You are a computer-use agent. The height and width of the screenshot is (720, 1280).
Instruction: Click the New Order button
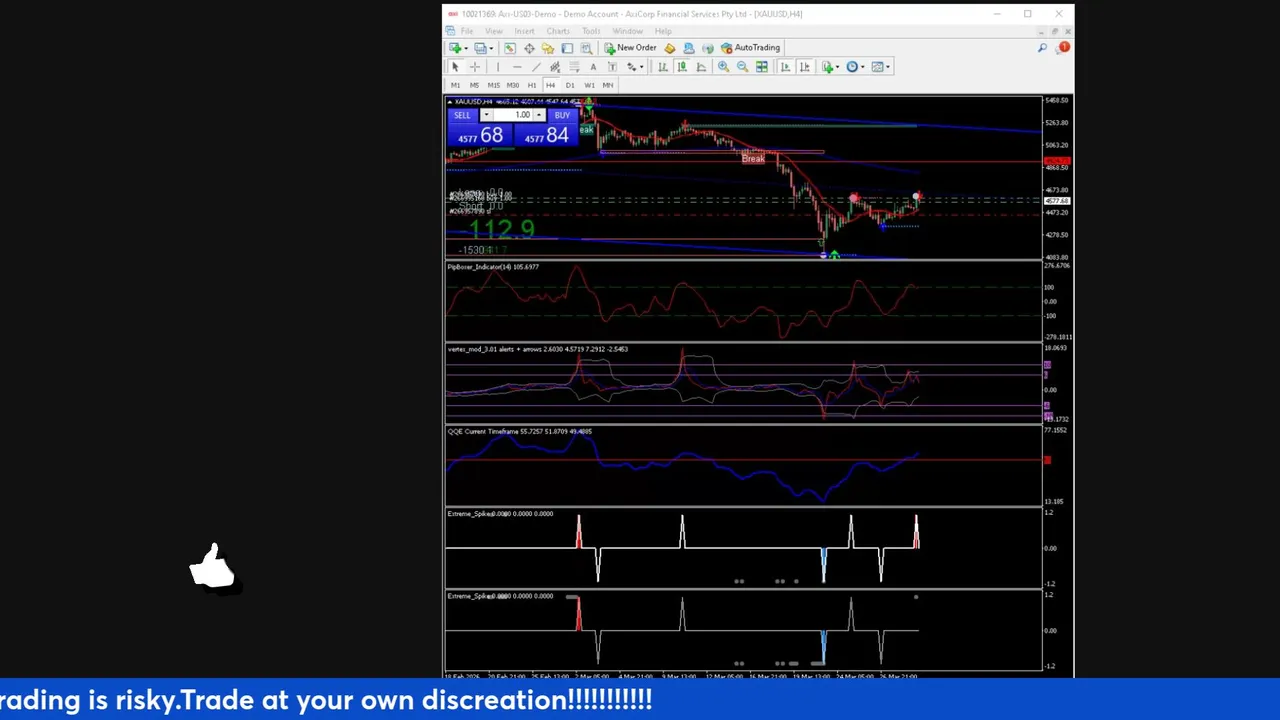pyautogui.click(x=630, y=48)
